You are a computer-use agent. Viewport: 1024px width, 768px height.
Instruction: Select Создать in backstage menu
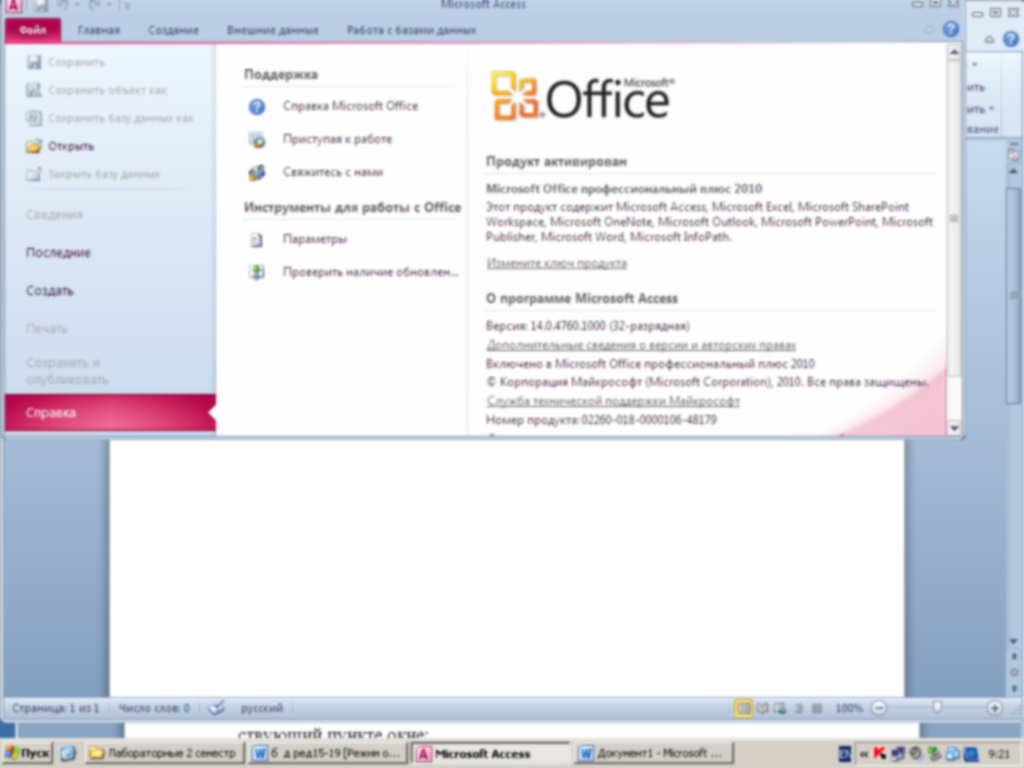(50, 291)
